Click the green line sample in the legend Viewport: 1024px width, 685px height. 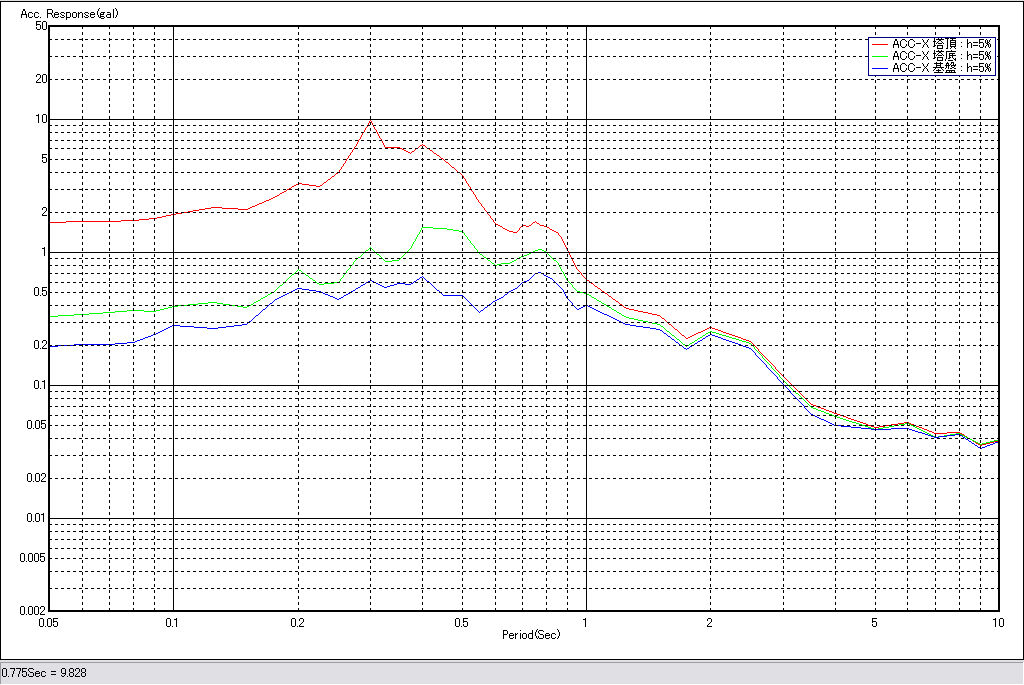[880, 56]
